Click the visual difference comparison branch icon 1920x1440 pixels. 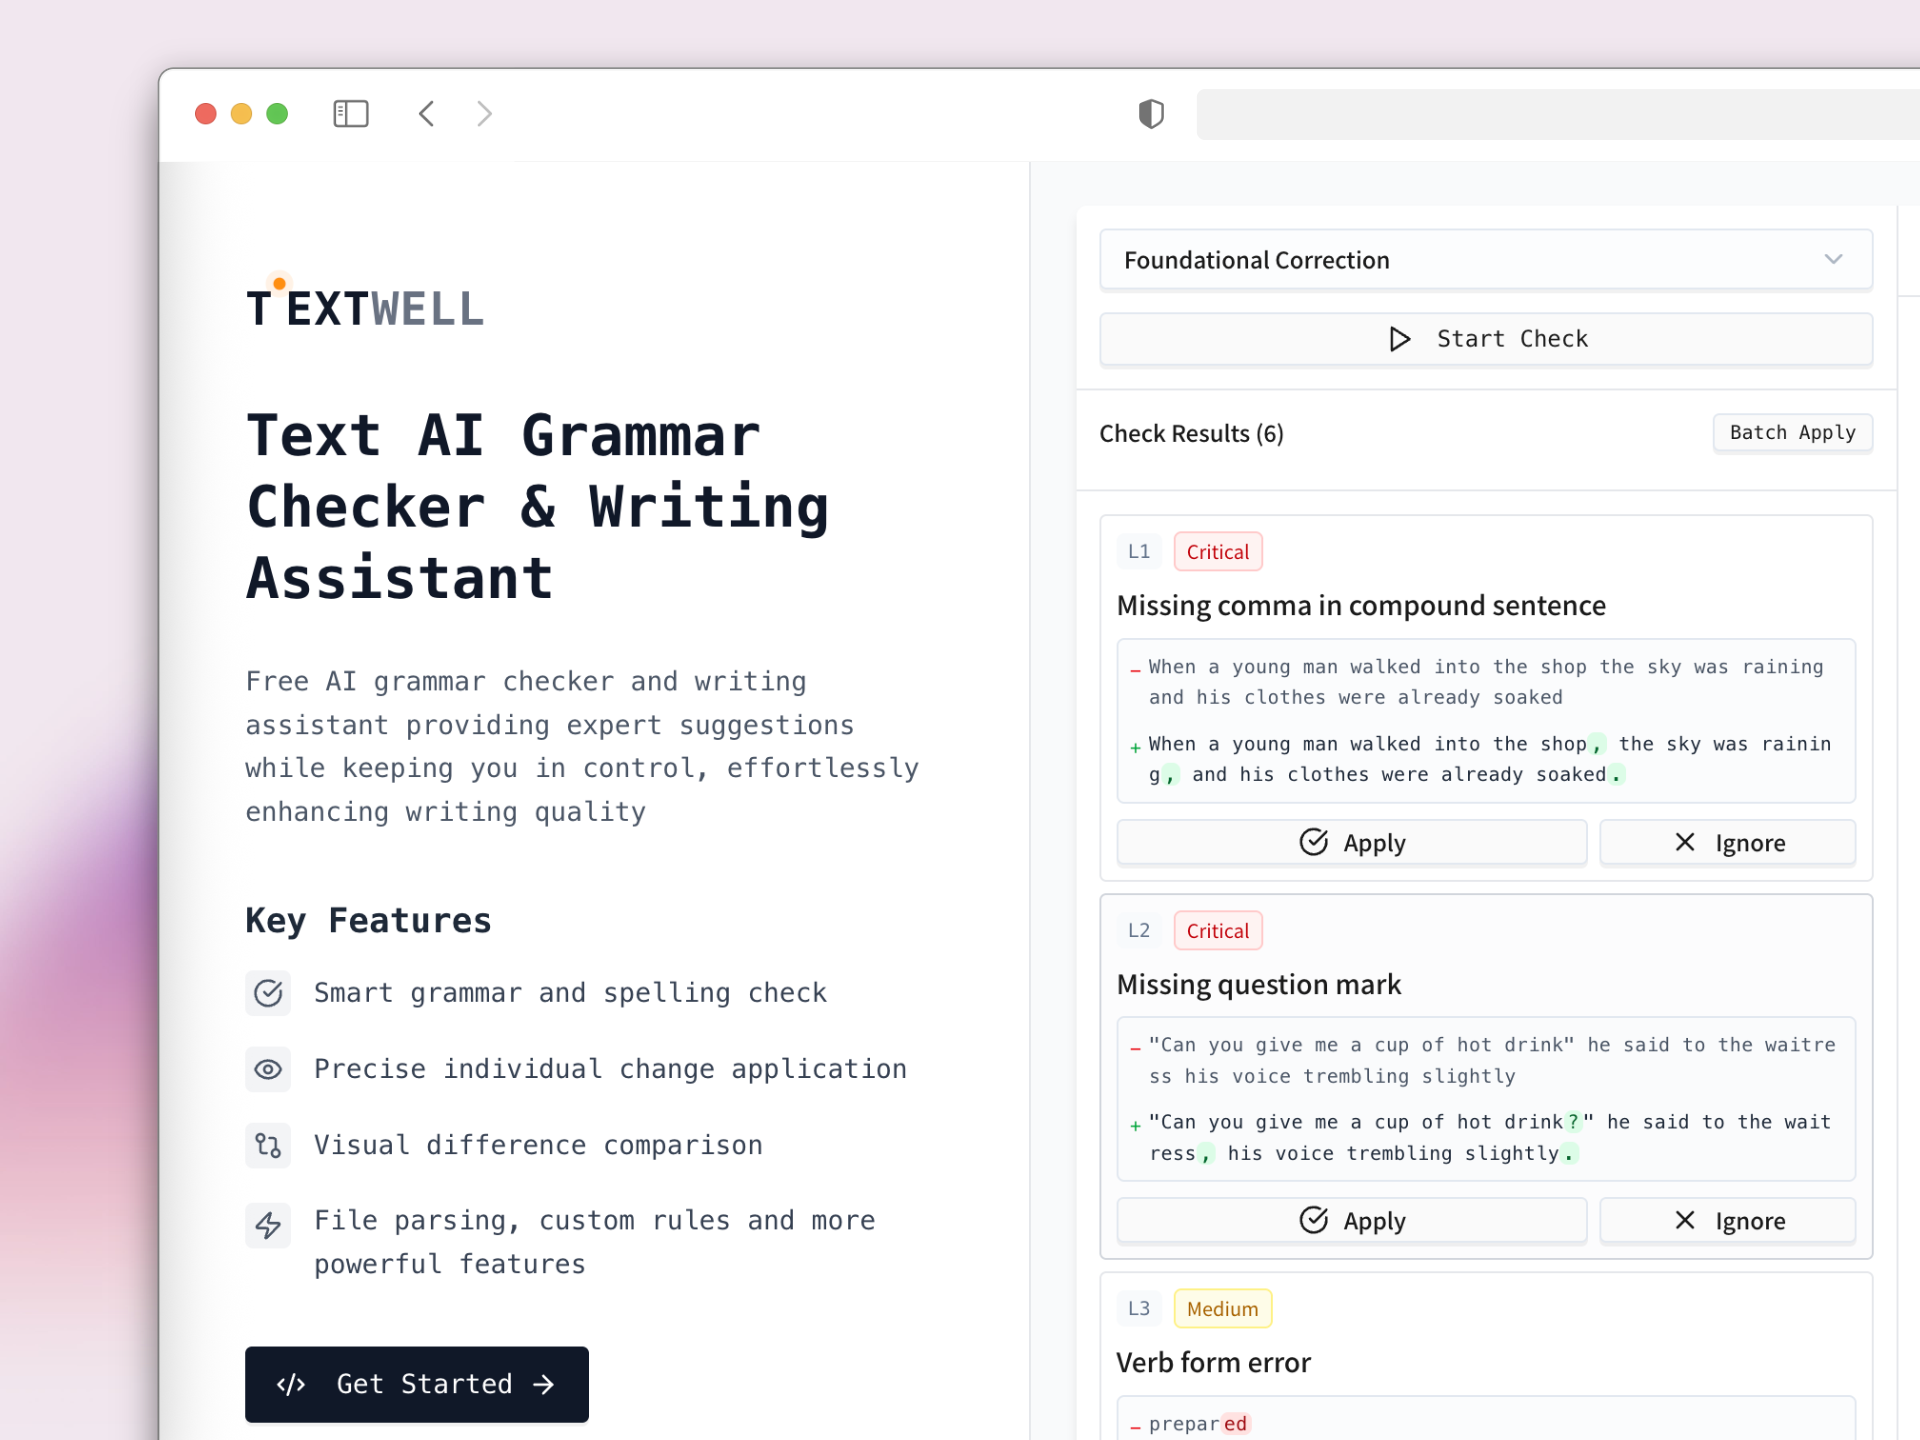(268, 1145)
